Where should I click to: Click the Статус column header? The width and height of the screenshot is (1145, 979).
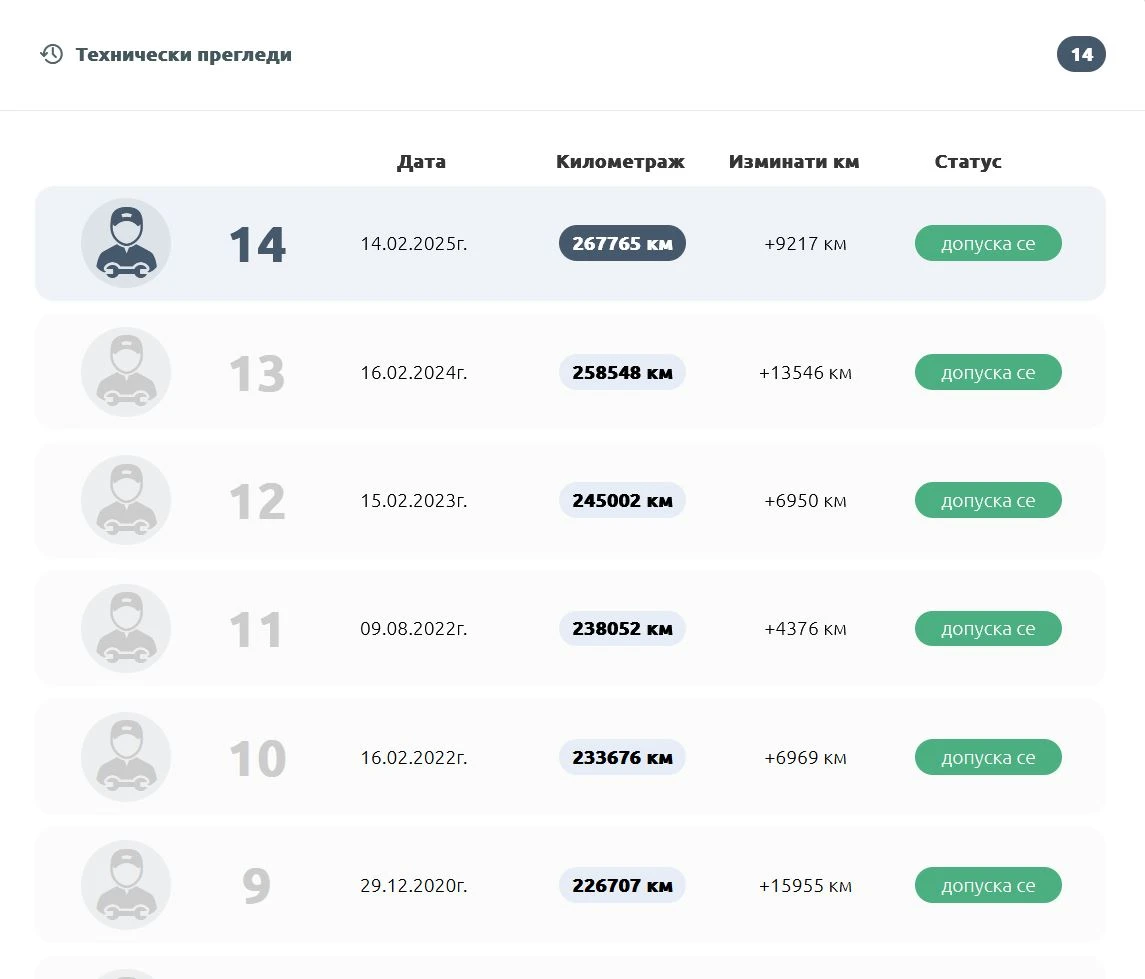[x=968, y=162]
